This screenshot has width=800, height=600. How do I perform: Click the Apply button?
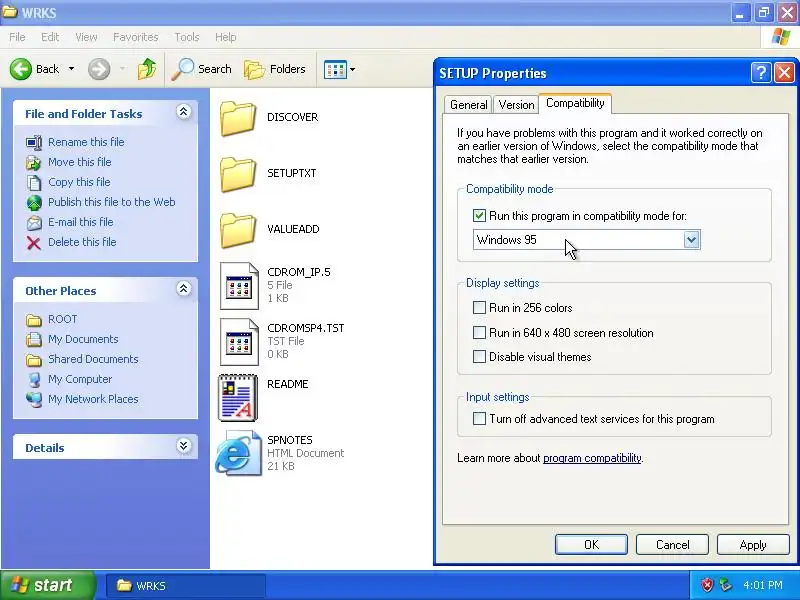[753, 544]
